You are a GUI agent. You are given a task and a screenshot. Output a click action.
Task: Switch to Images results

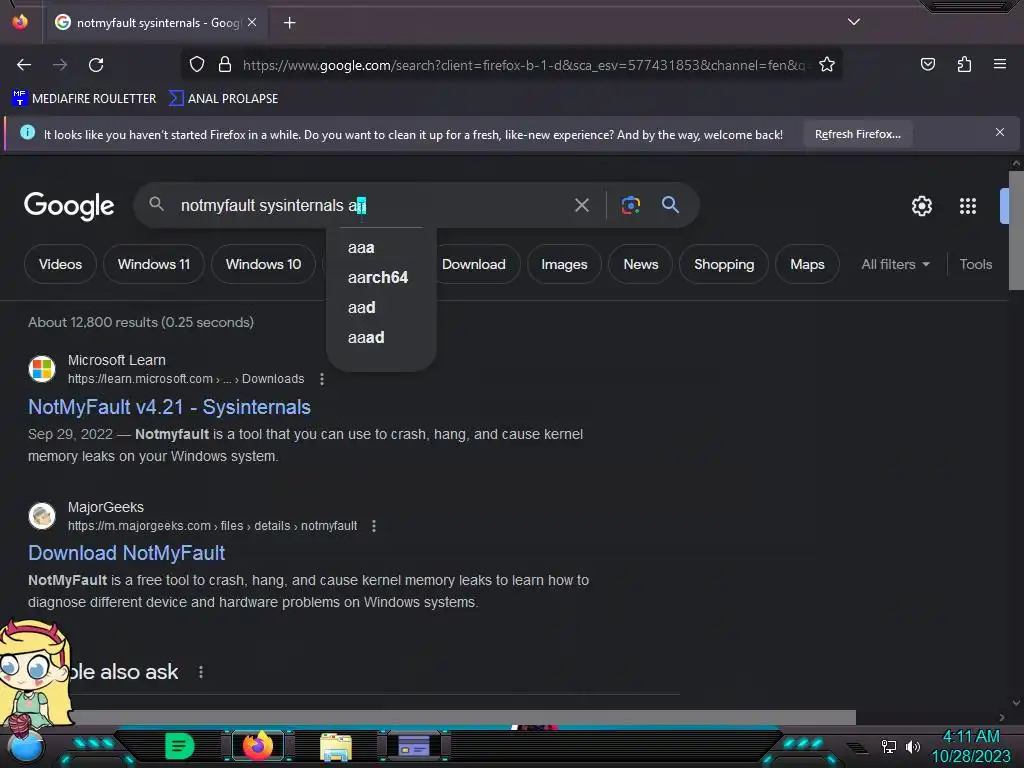564,264
